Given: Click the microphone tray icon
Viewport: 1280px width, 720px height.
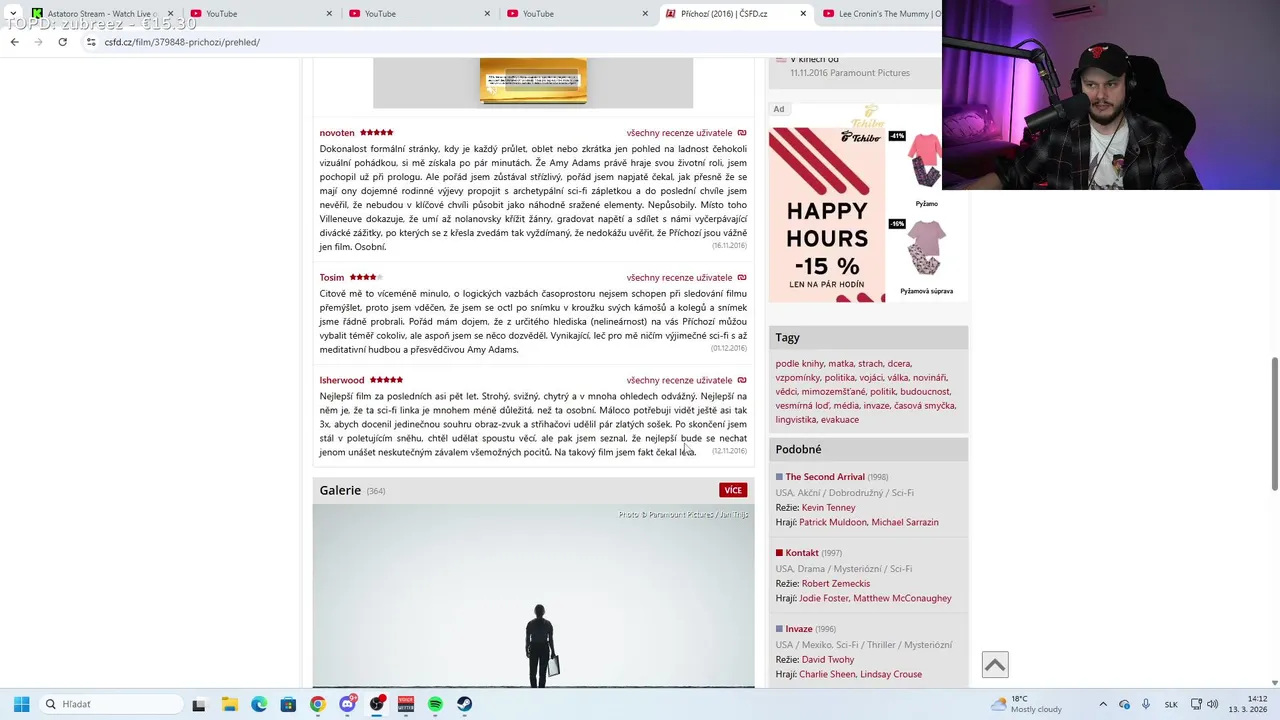Looking at the screenshot, I should [x=1146, y=704].
